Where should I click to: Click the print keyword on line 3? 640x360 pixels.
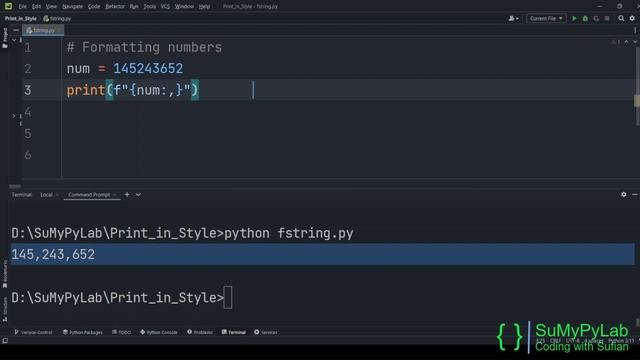click(86, 90)
